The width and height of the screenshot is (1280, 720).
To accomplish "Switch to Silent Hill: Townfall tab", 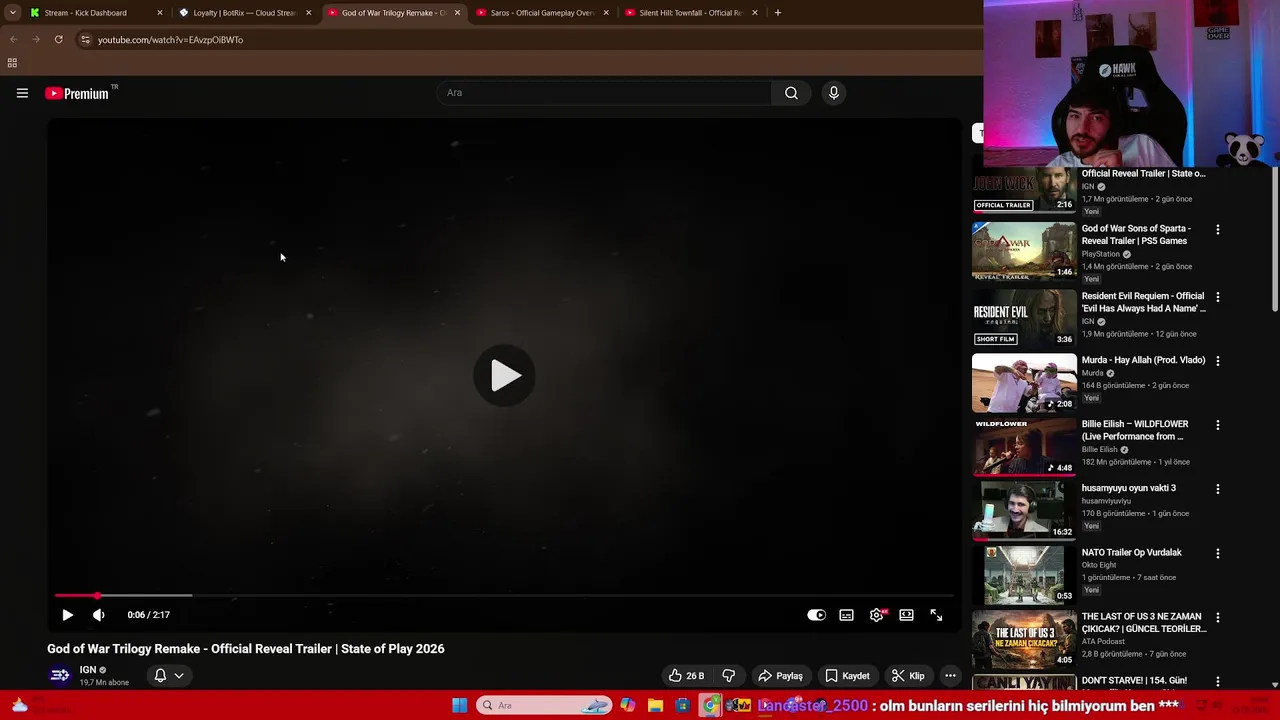I will coord(690,13).
